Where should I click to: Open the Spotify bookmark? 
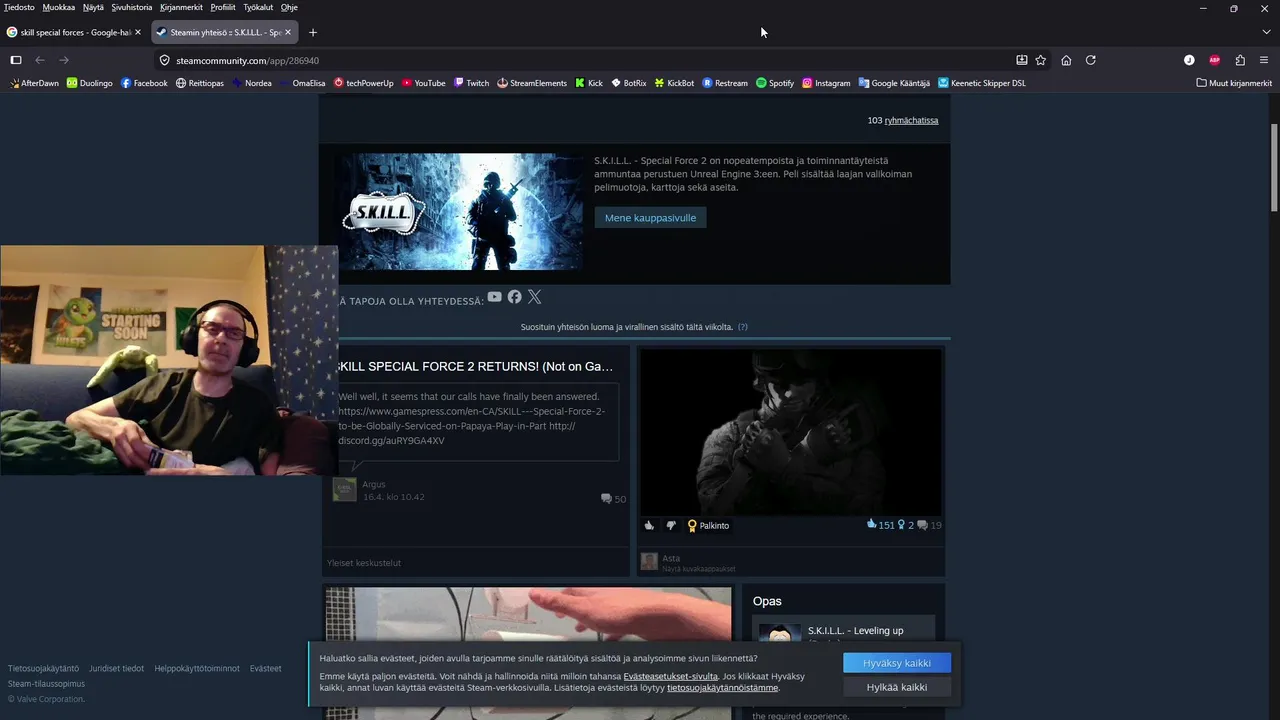point(775,83)
